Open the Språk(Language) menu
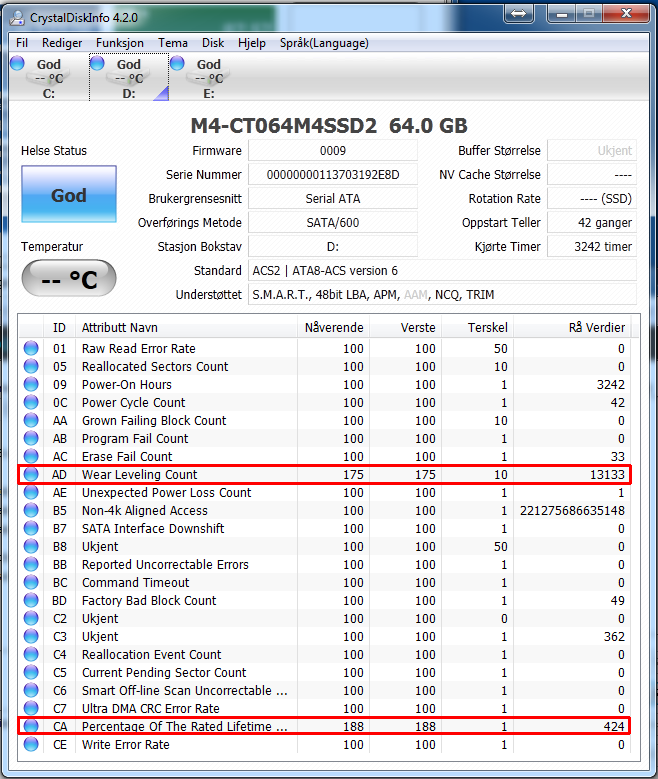 324,43
